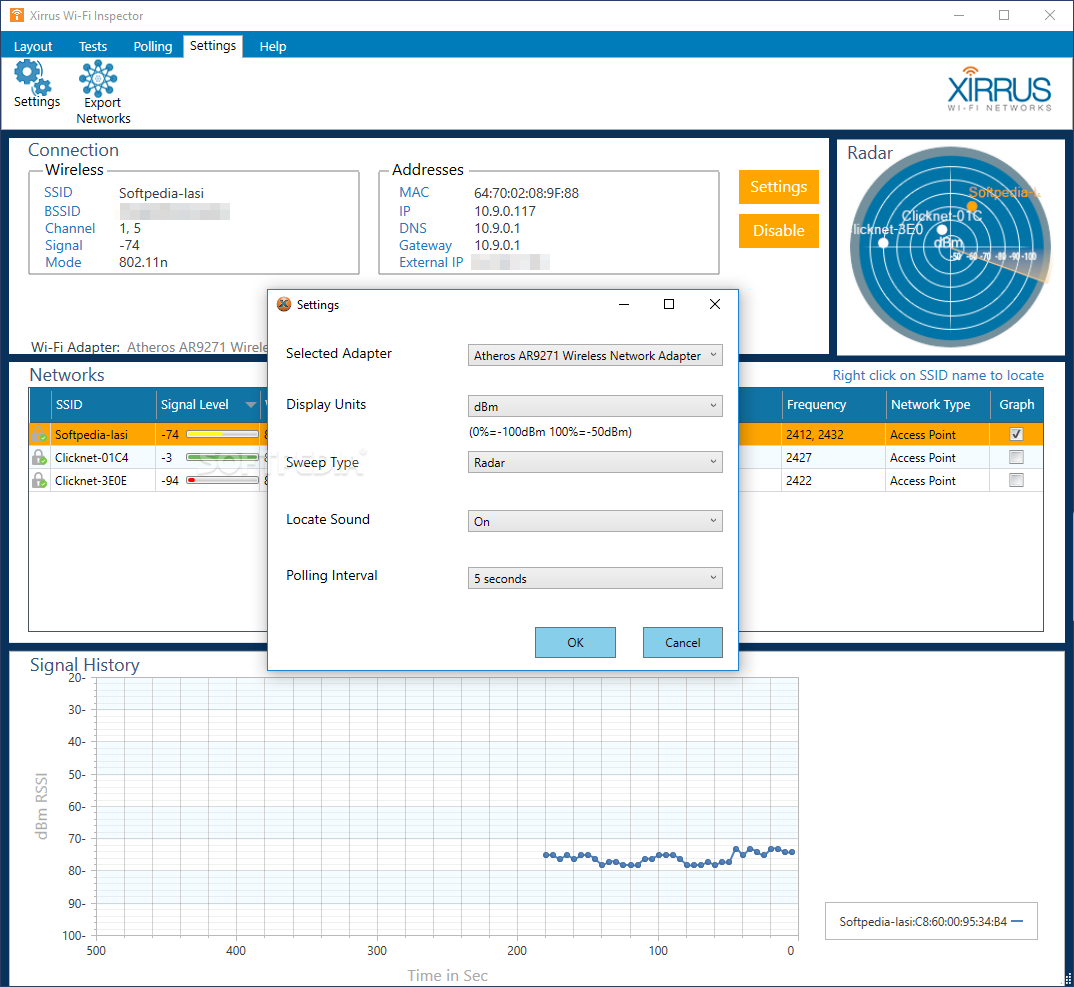Image resolution: width=1074 pixels, height=987 pixels.
Task: Click the orange Disable button
Action: [779, 231]
